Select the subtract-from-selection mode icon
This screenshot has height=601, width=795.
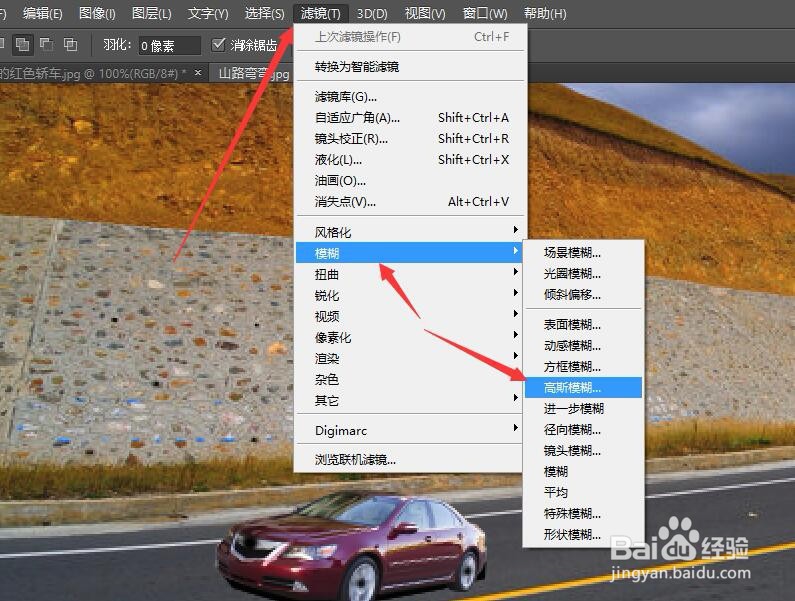coord(47,45)
